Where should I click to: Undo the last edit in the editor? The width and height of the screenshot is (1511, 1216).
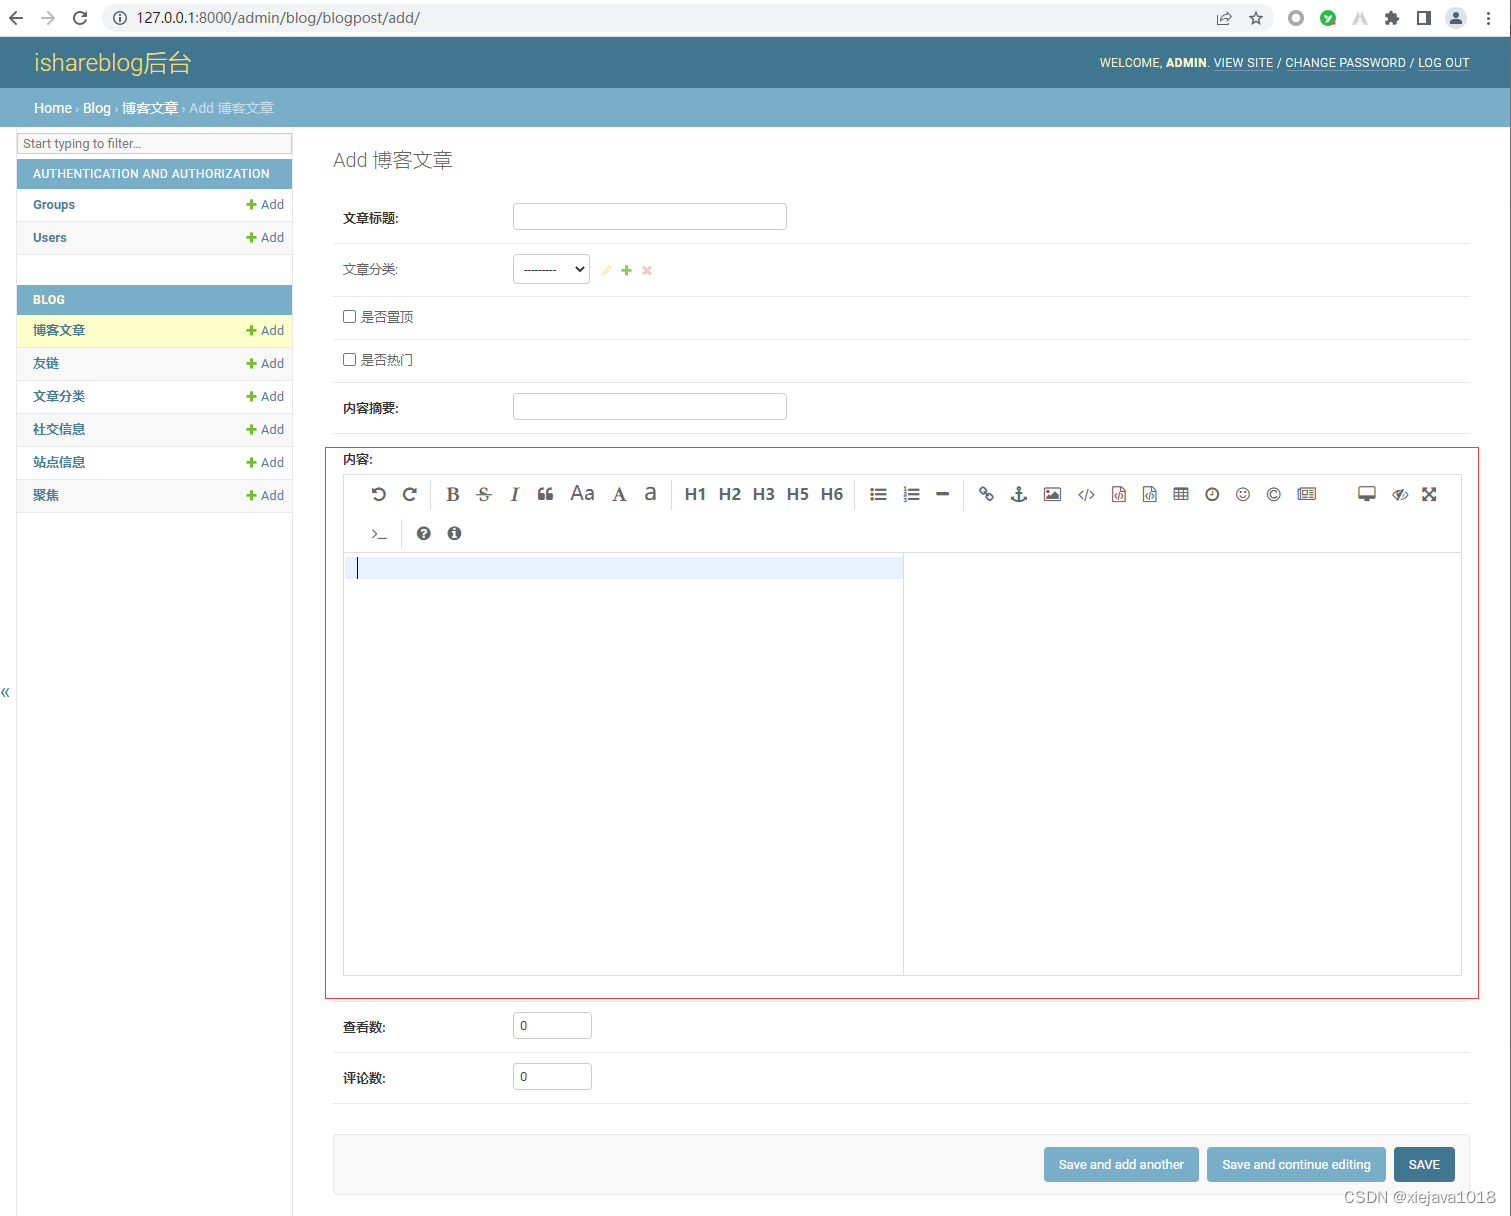tap(378, 494)
